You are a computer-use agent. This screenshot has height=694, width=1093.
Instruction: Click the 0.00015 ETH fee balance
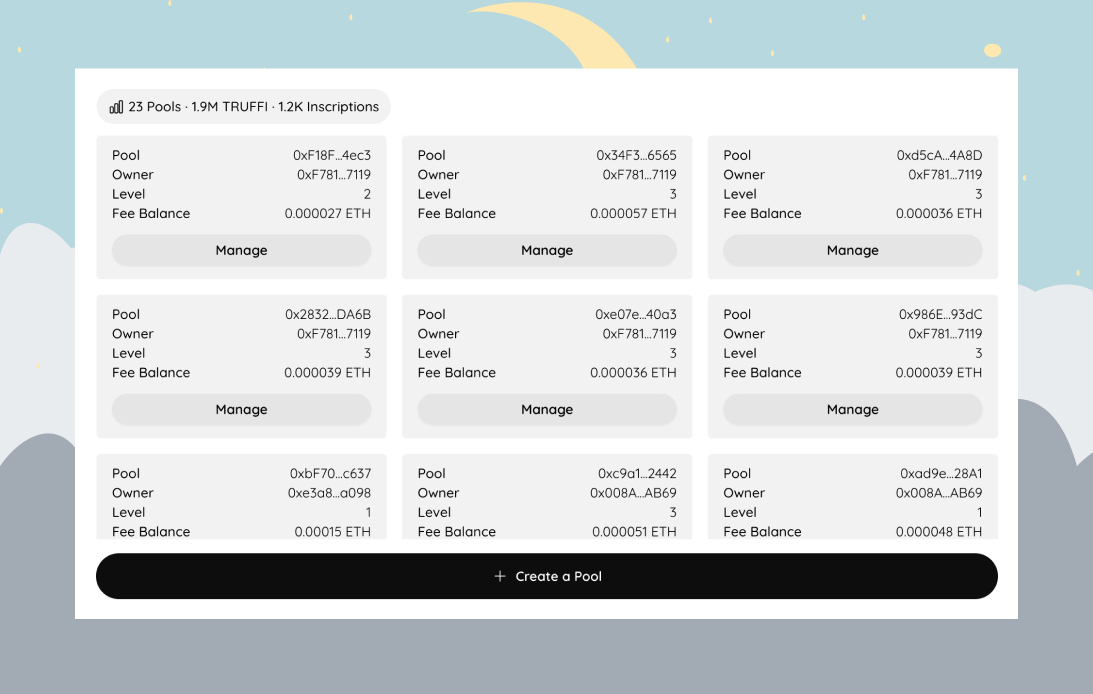pyautogui.click(x=332, y=532)
